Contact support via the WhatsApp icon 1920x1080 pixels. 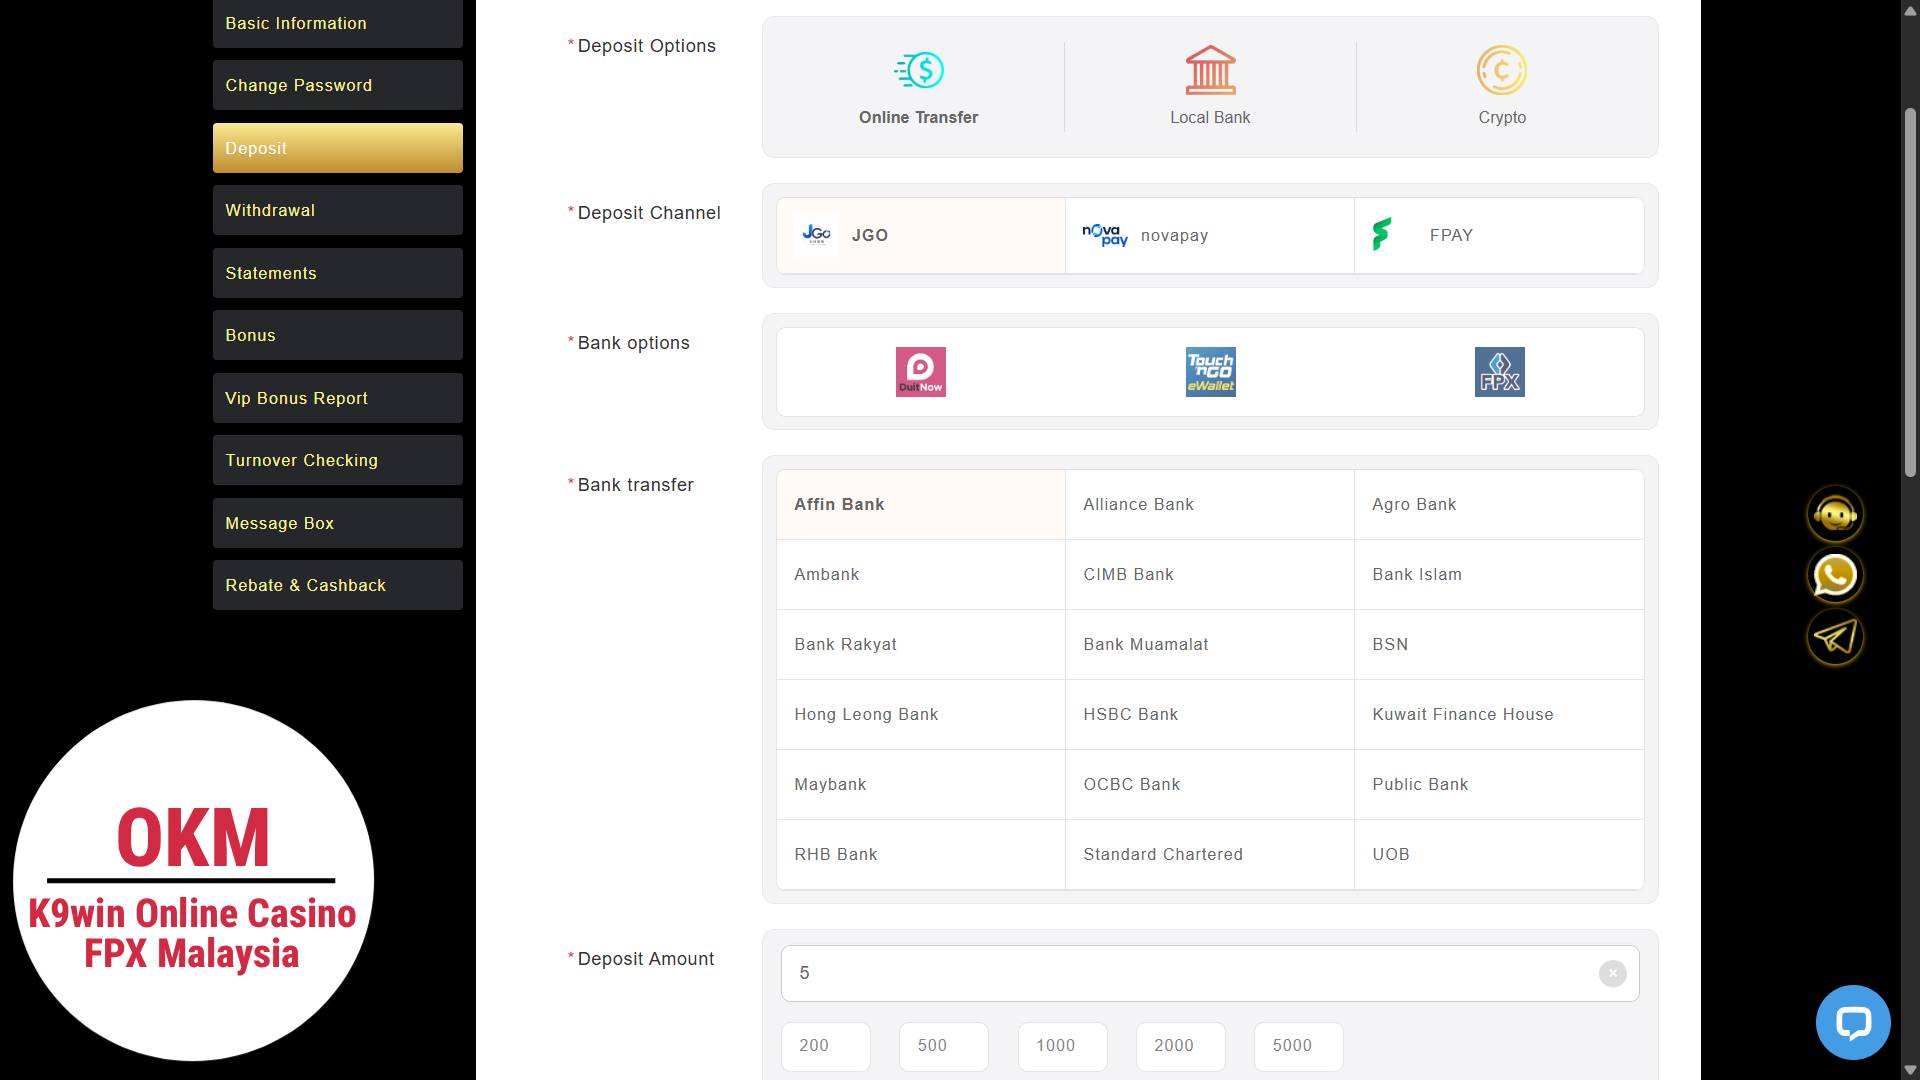coord(1835,576)
